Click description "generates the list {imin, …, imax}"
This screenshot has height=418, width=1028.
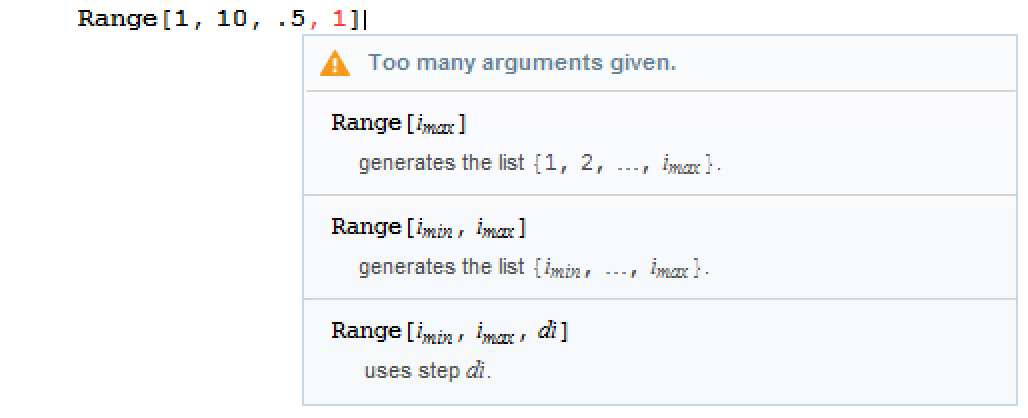[534, 268]
